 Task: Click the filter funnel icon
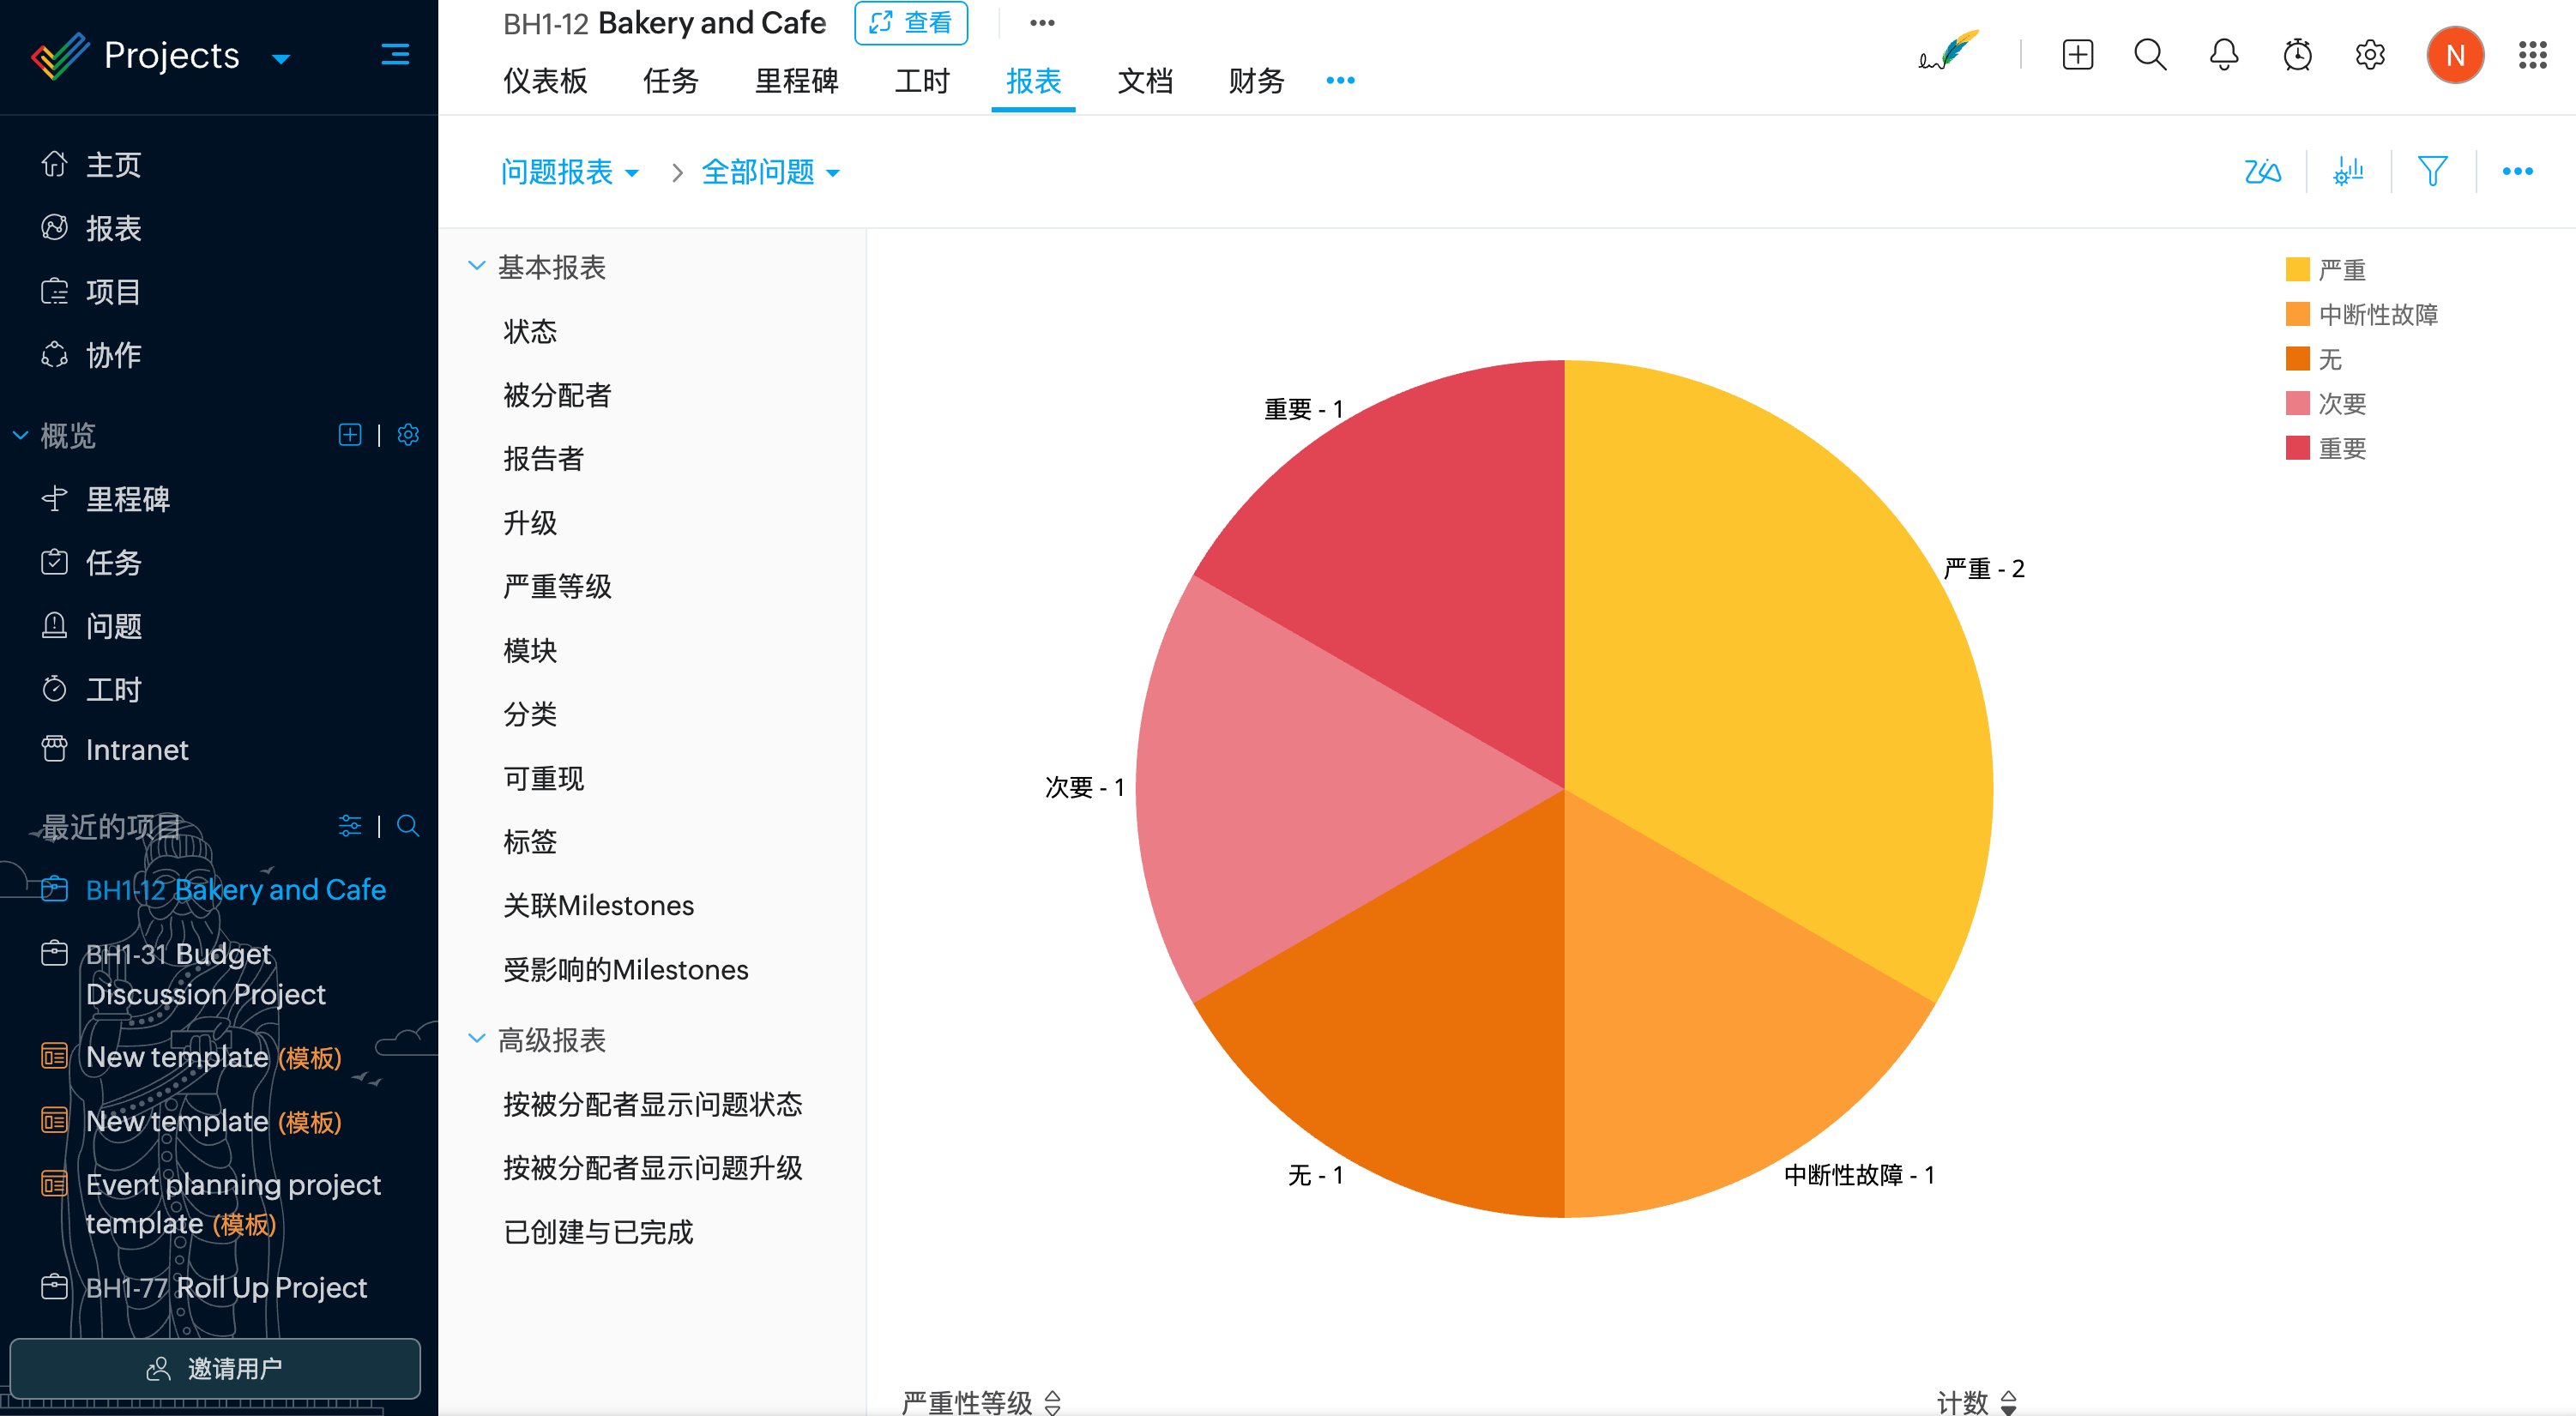2431,171
